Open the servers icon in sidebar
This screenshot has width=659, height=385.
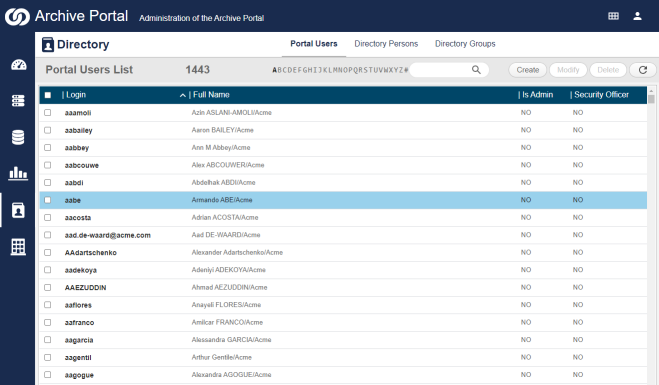point(18,101)
